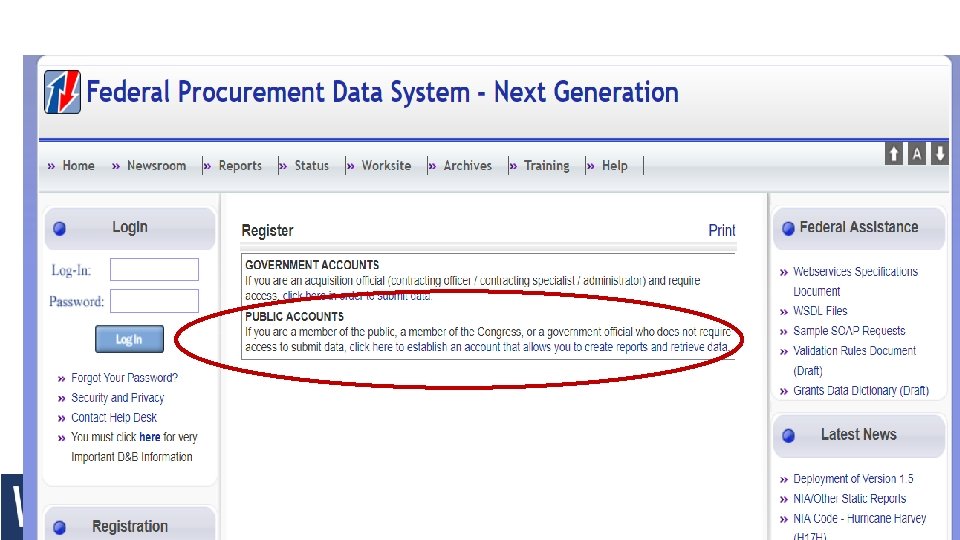Screen dimensions: 960x540
Task: Open NIA Code Hurricane Harvey news link
Action: tap(860, 526)
